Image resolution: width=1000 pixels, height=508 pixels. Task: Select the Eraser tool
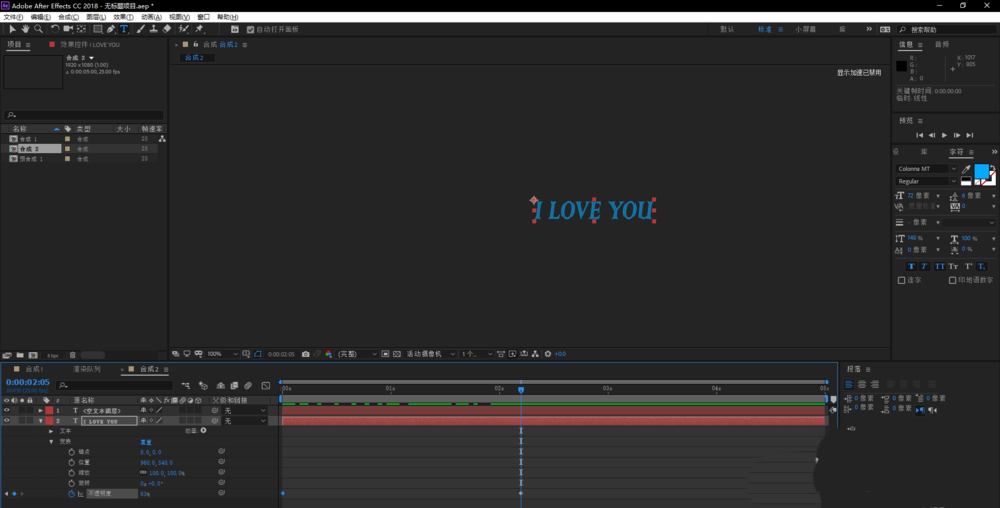[x=167, y=29]
